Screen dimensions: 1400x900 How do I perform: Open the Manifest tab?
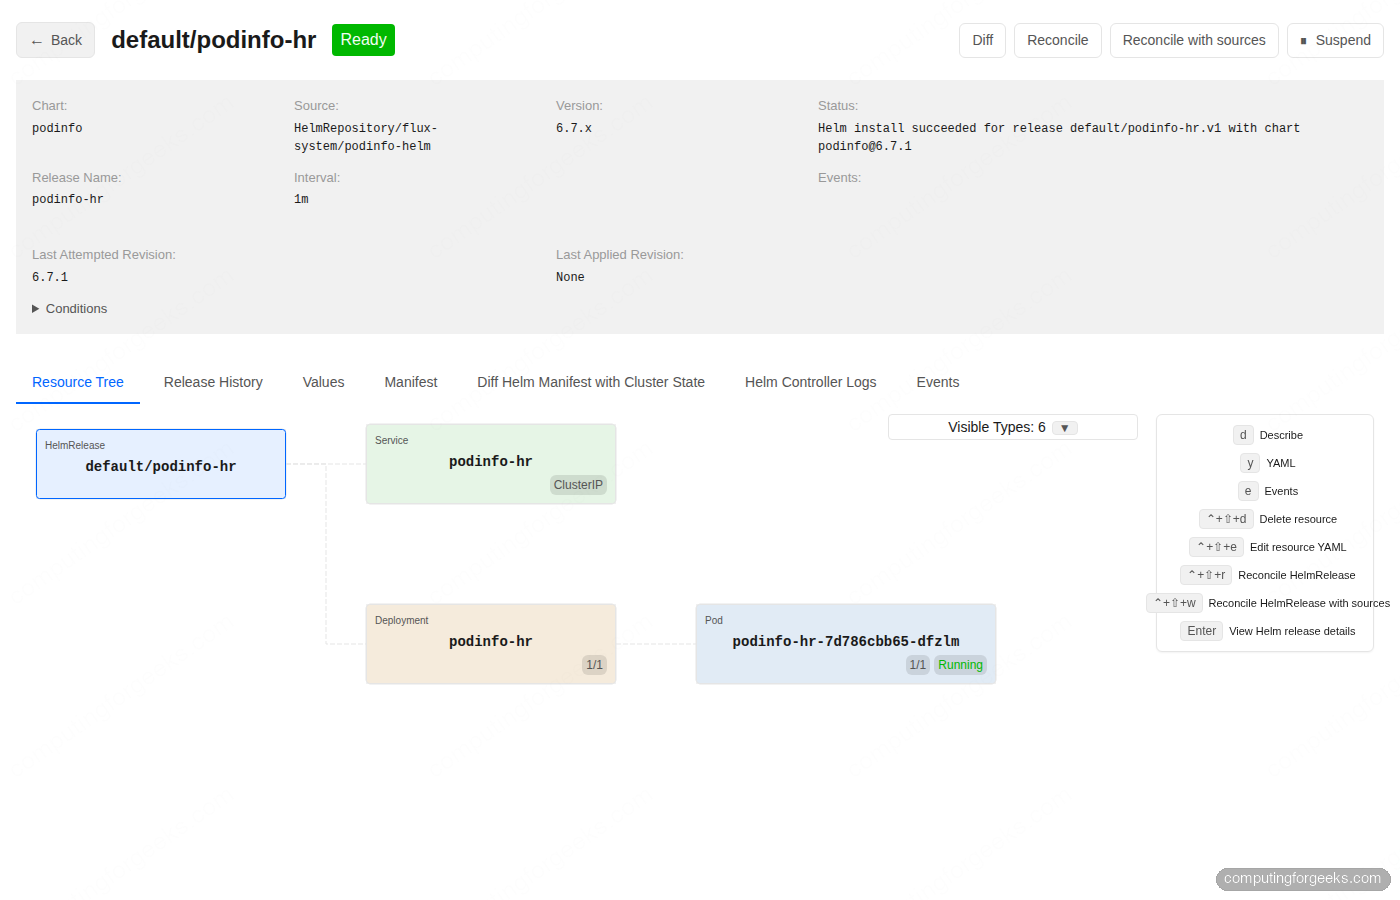click(411, 382)
